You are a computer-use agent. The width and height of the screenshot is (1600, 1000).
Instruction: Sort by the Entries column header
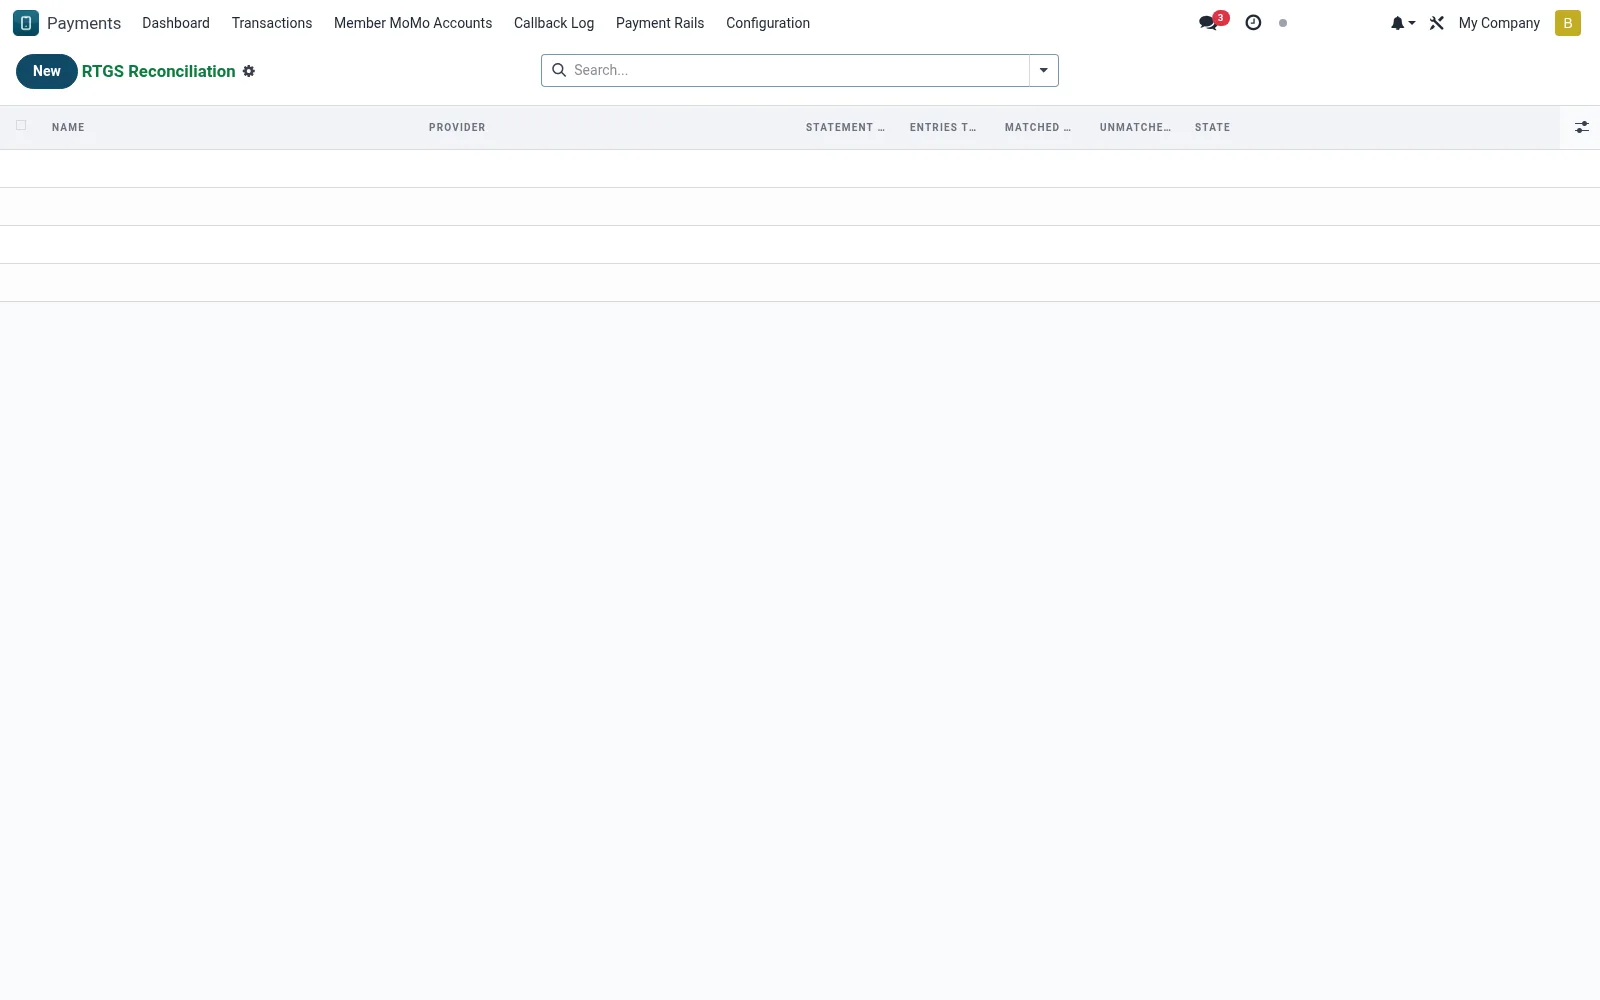(x=943, y=127)
